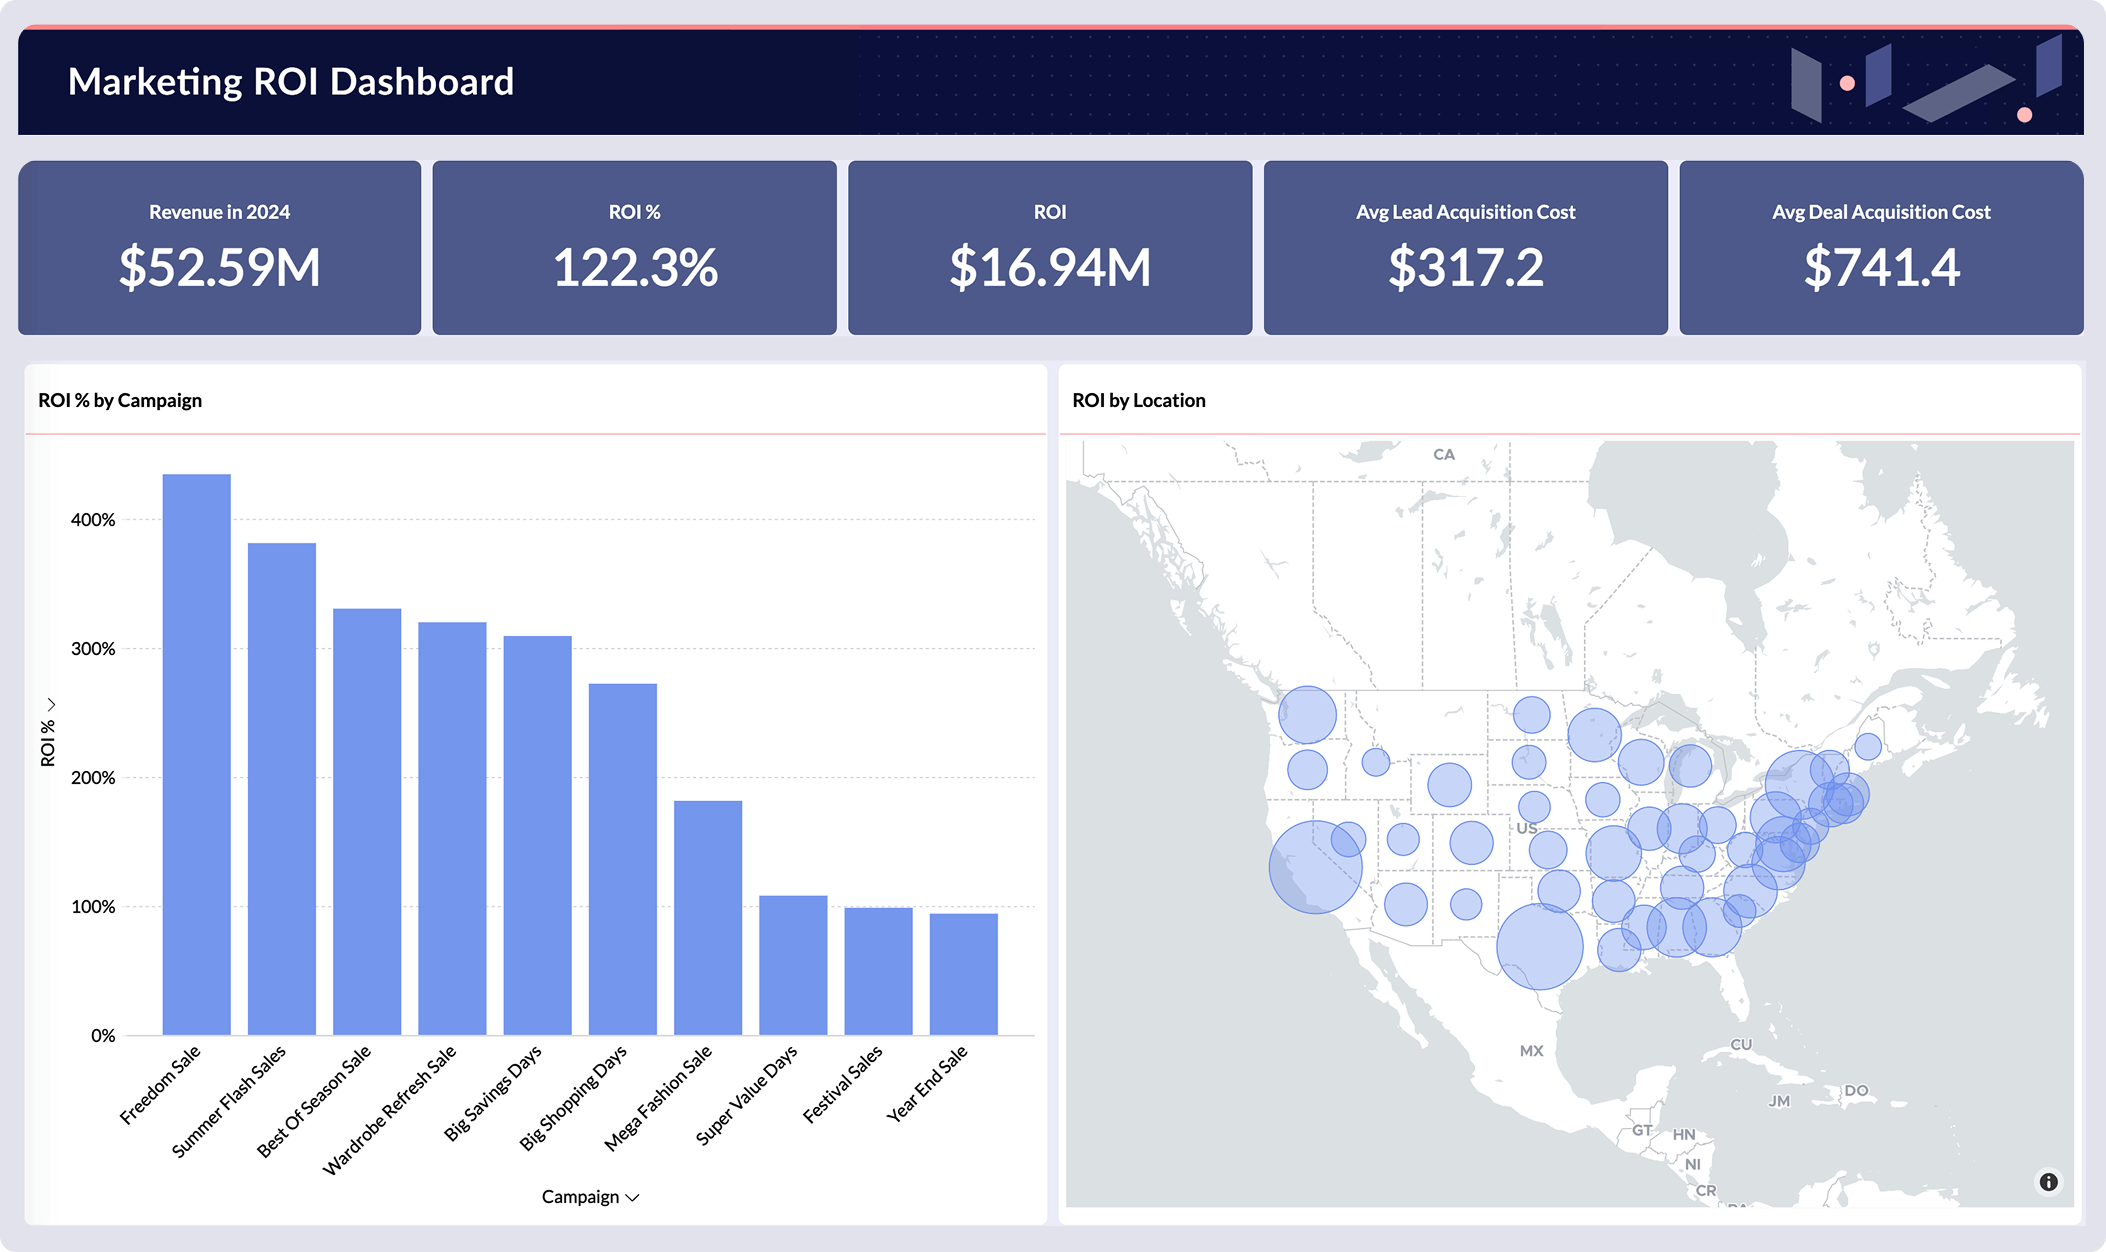Click the Avg Lead Acquisition Cost value $317.2

1465,267
